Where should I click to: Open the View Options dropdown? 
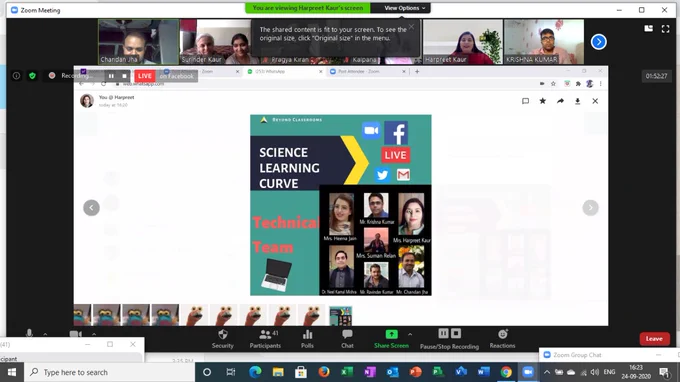tap(404, 8)
